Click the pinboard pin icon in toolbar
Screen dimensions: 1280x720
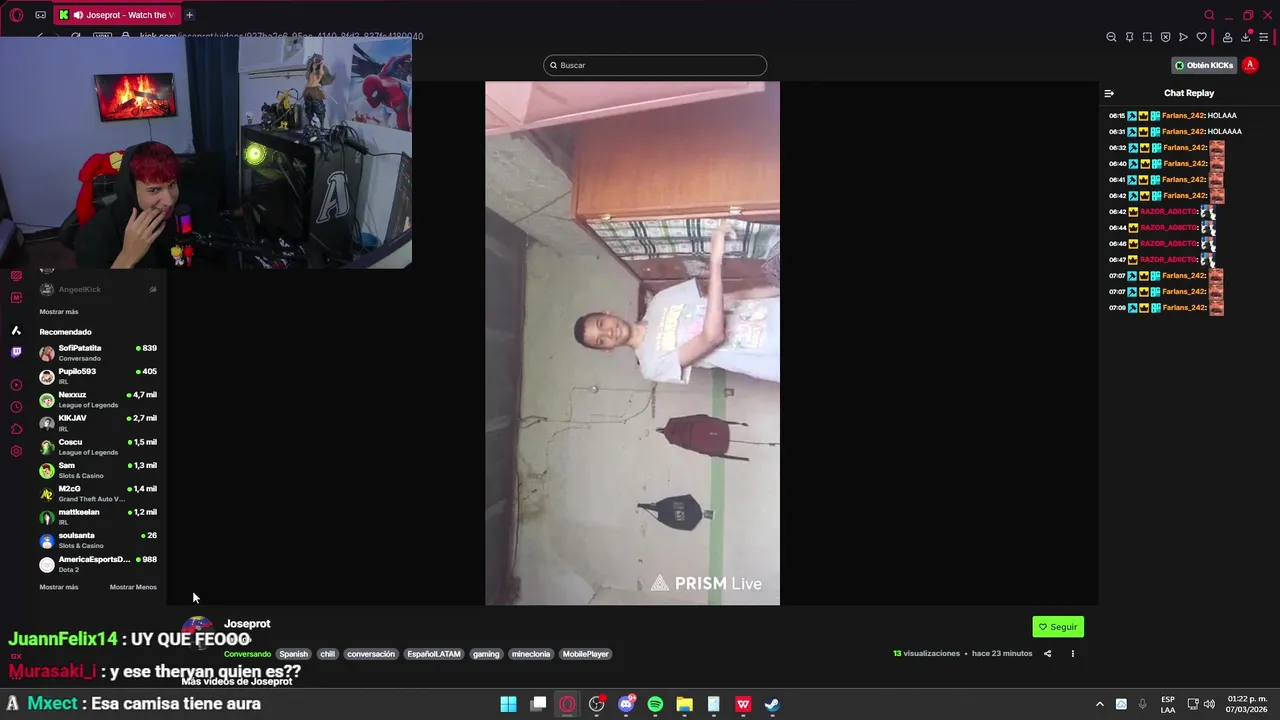click(x=1129, y=37)
